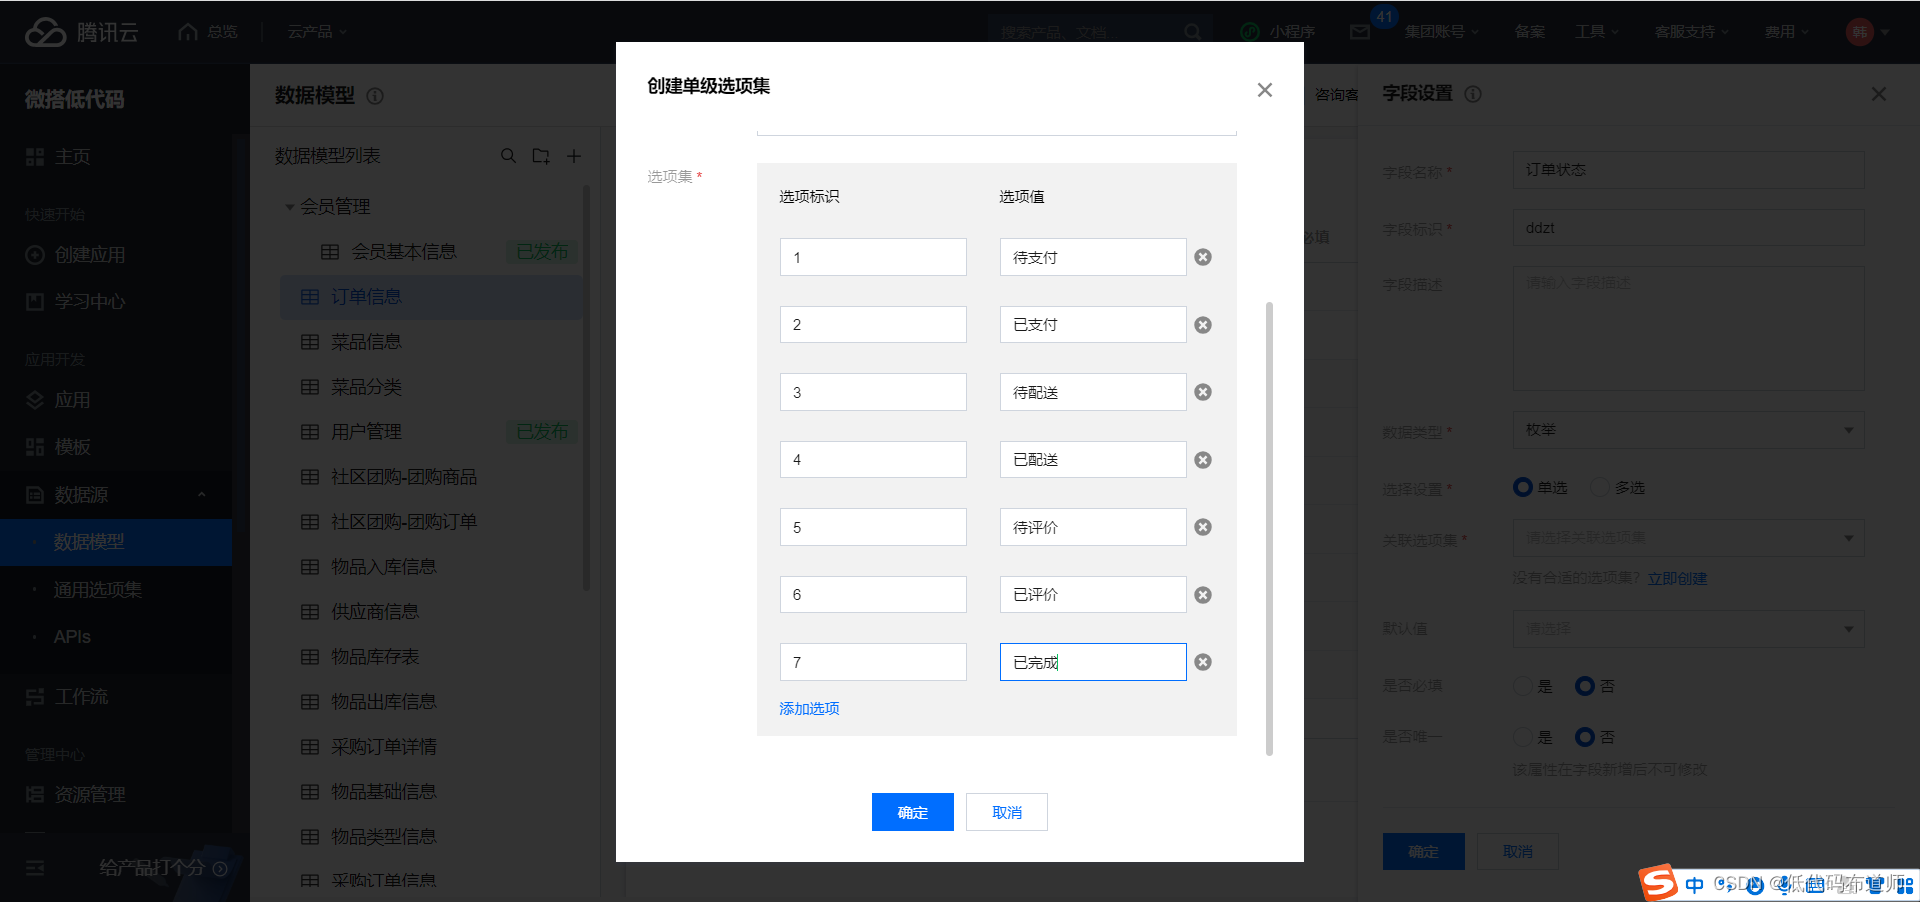
Task: Expand the 云产品 dropdown
Action: click(317, 32)
